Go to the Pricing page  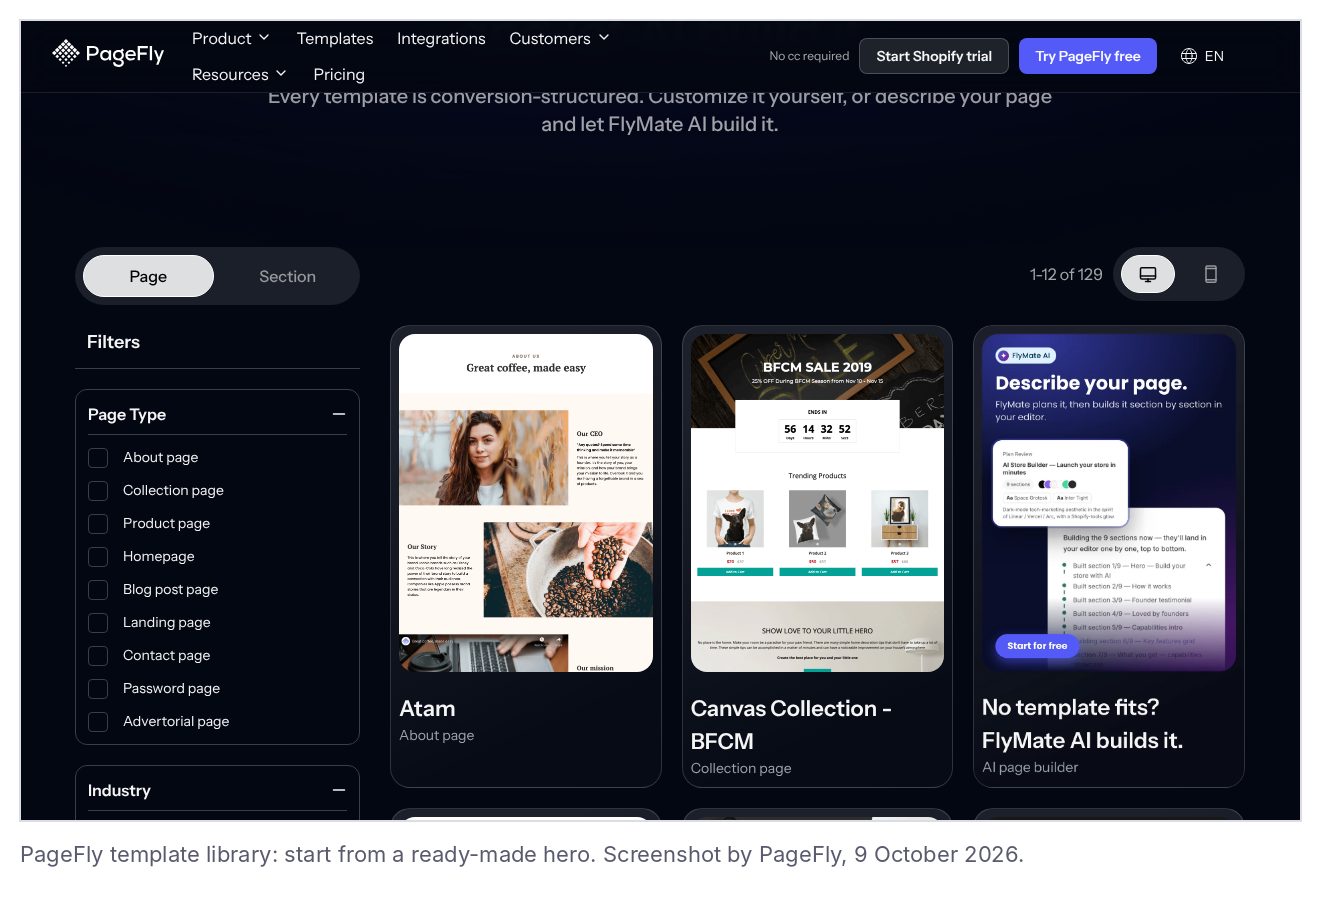tap(339, 74)
